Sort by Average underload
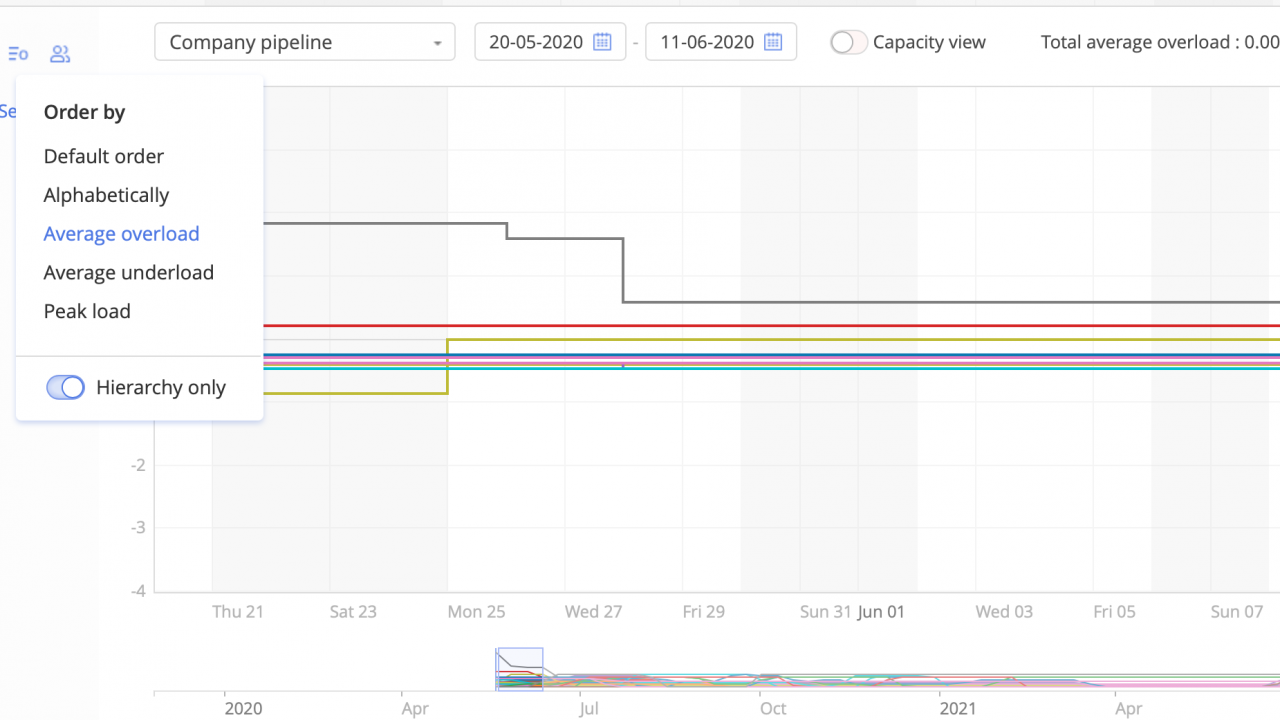 (x=128, y=272)
